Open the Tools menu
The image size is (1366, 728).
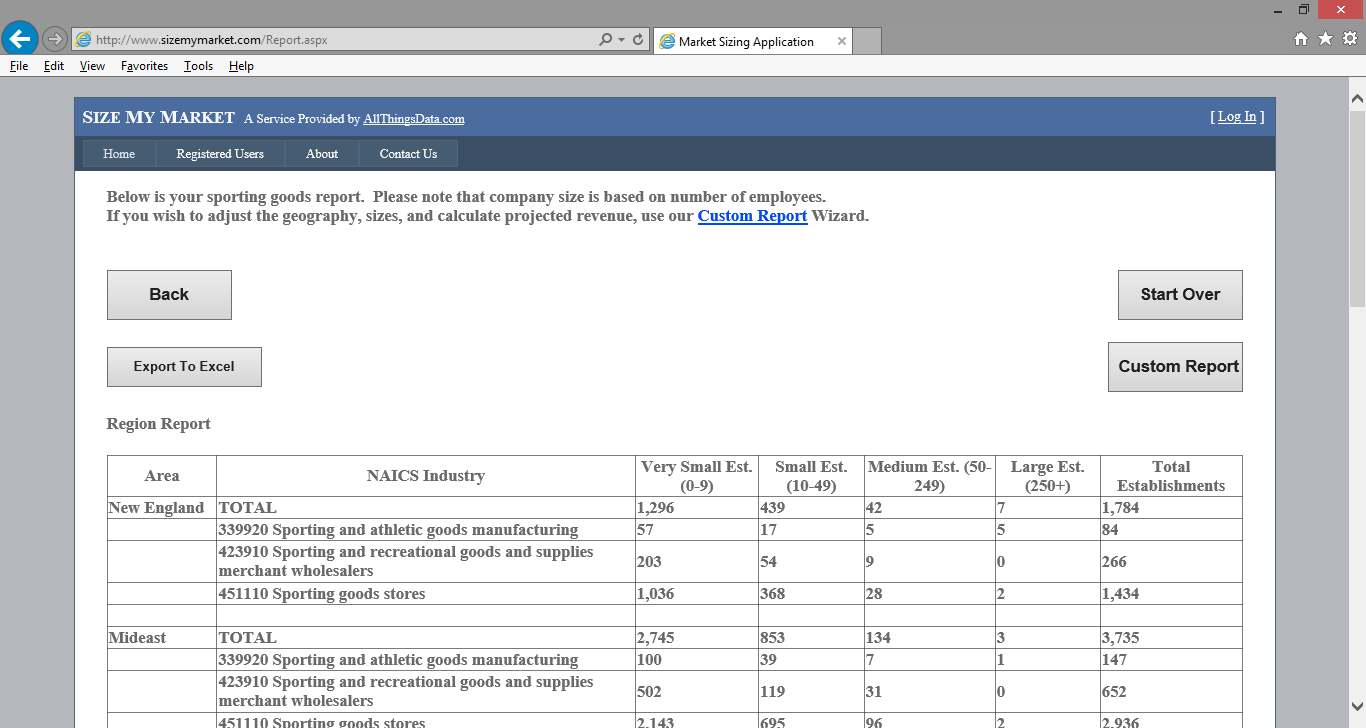[198, 66]
